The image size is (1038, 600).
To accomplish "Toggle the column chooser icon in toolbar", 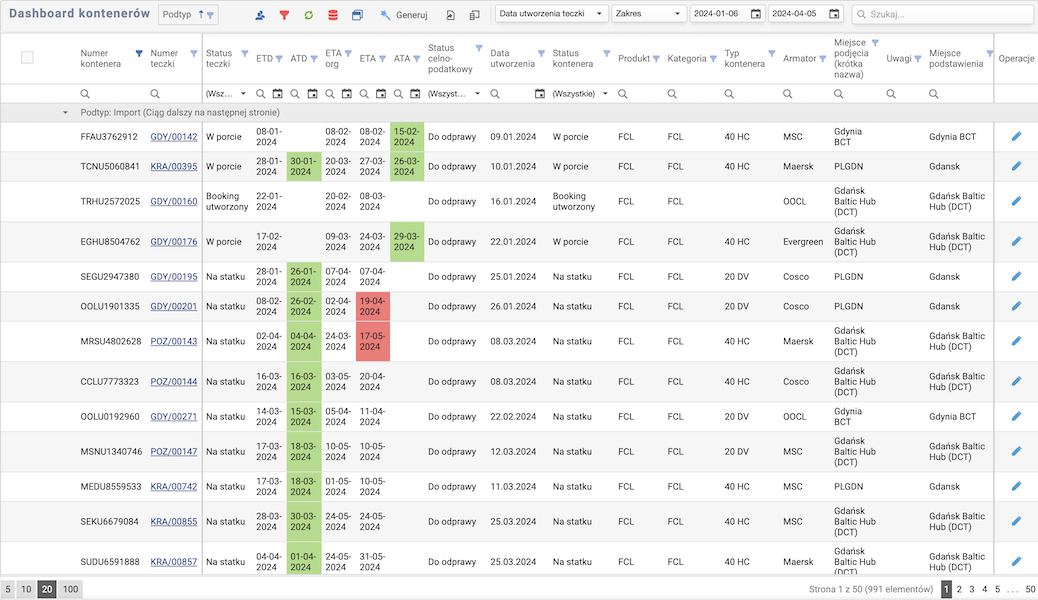I will tap(475, 15).
